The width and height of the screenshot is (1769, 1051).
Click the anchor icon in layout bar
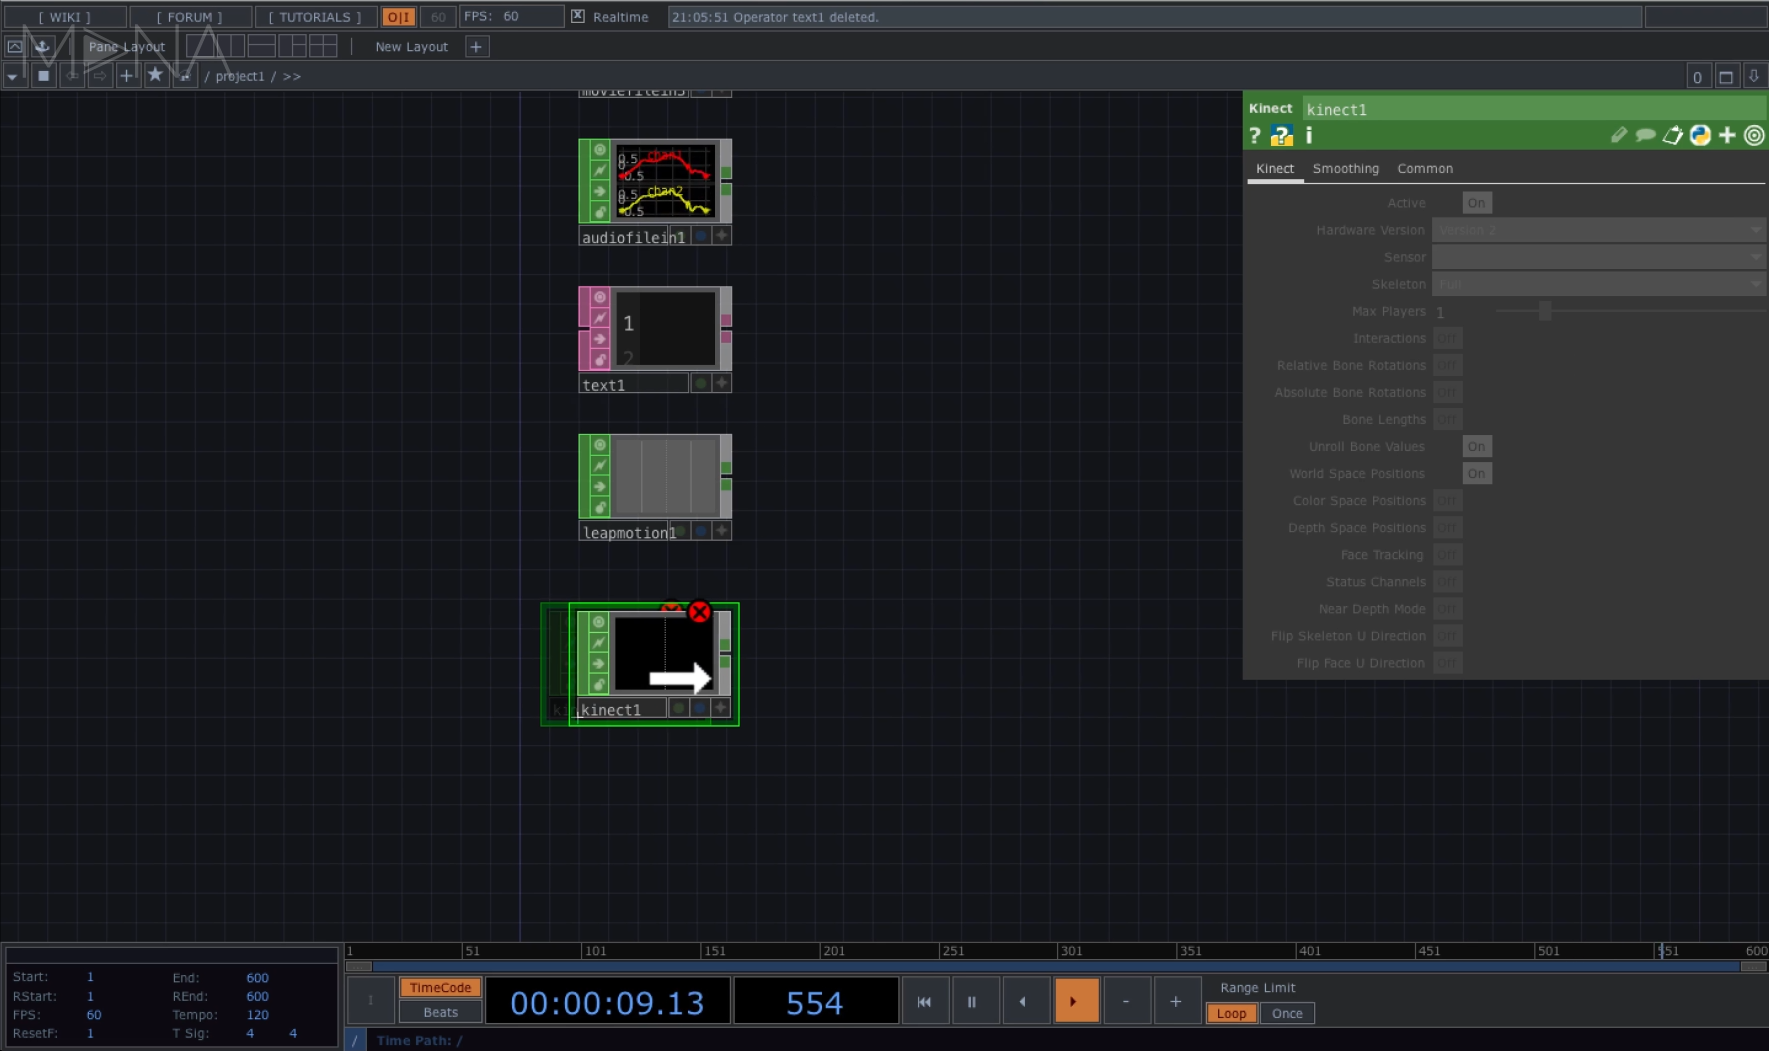(x=43, y=47)
